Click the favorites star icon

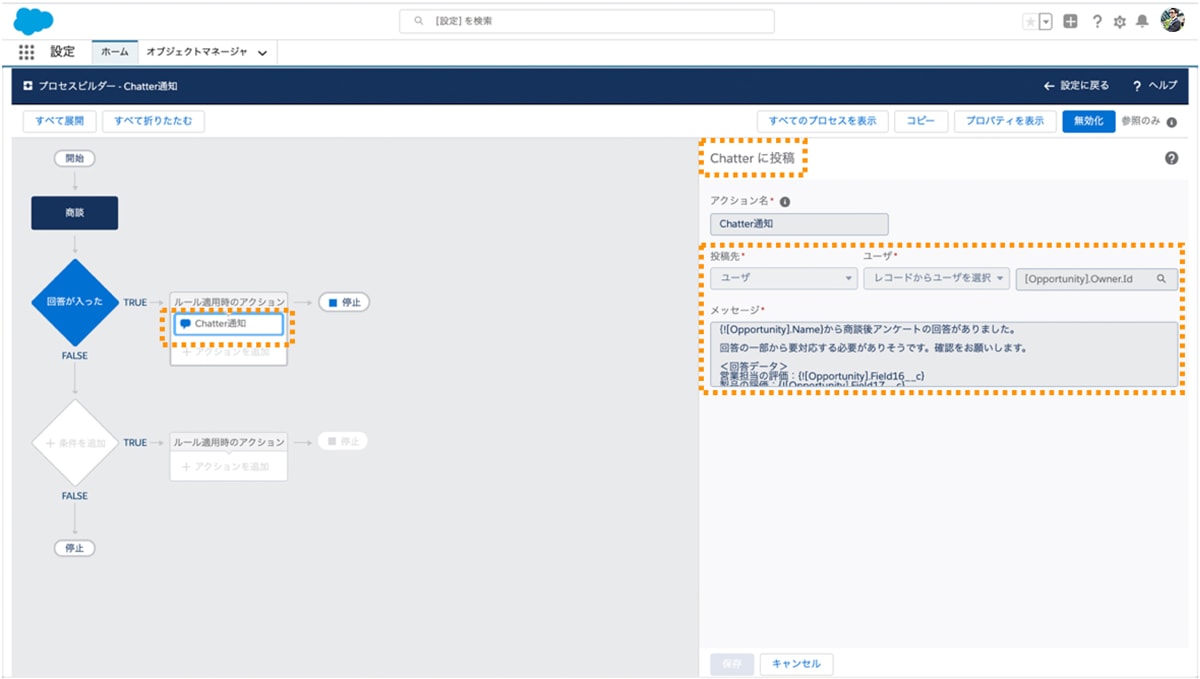[x=1031, y=21]
